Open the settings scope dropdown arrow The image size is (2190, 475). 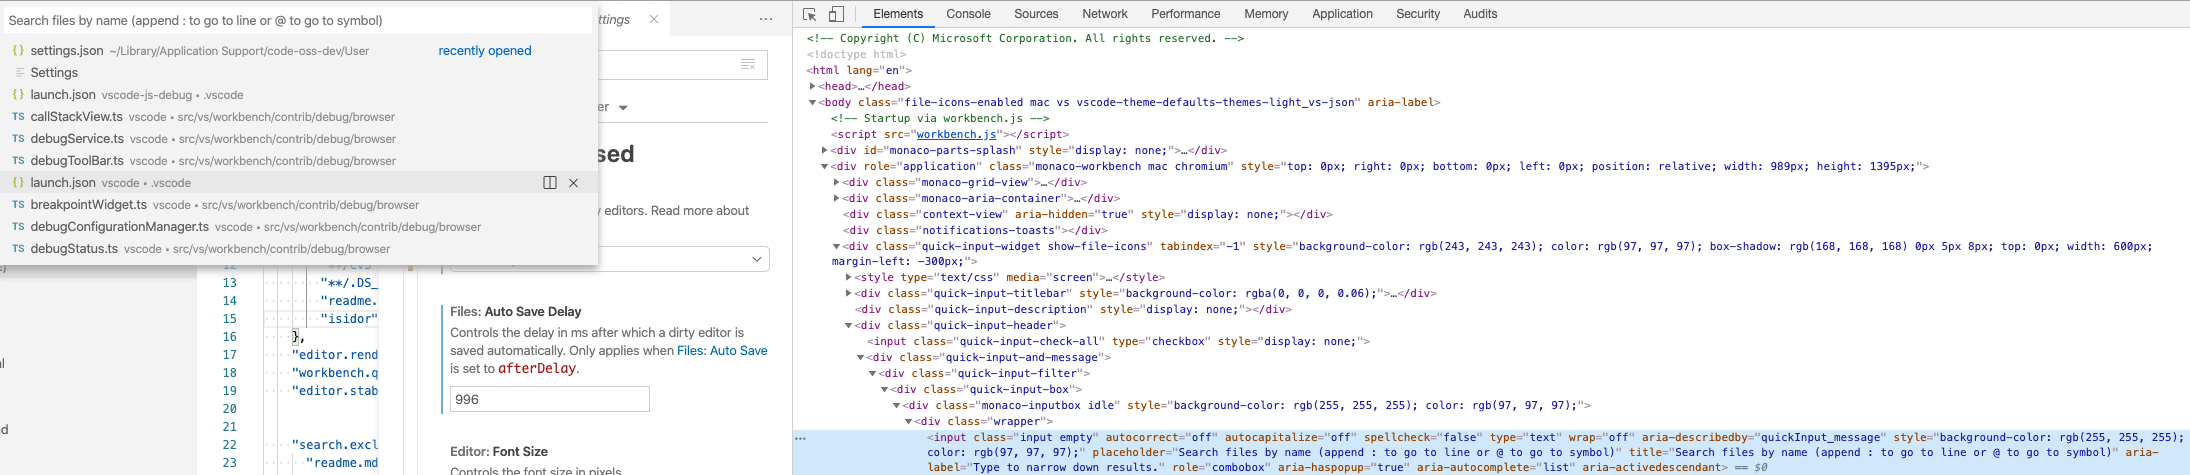[623, 107]
